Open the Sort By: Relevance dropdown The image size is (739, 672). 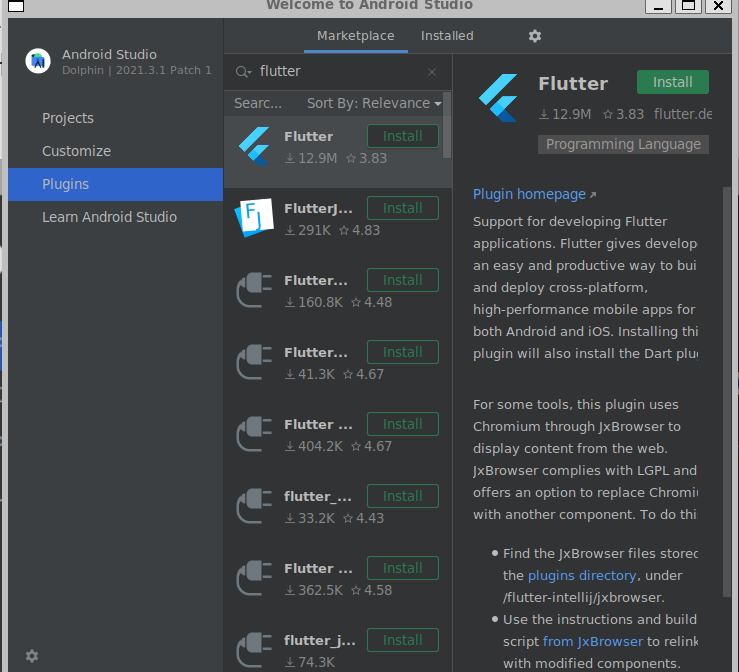(x=374, y=103)
